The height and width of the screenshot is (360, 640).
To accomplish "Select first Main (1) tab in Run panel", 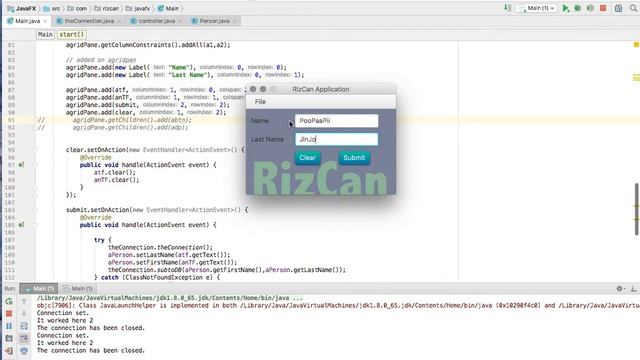I will pyautogui.click(x=39, y=289).
